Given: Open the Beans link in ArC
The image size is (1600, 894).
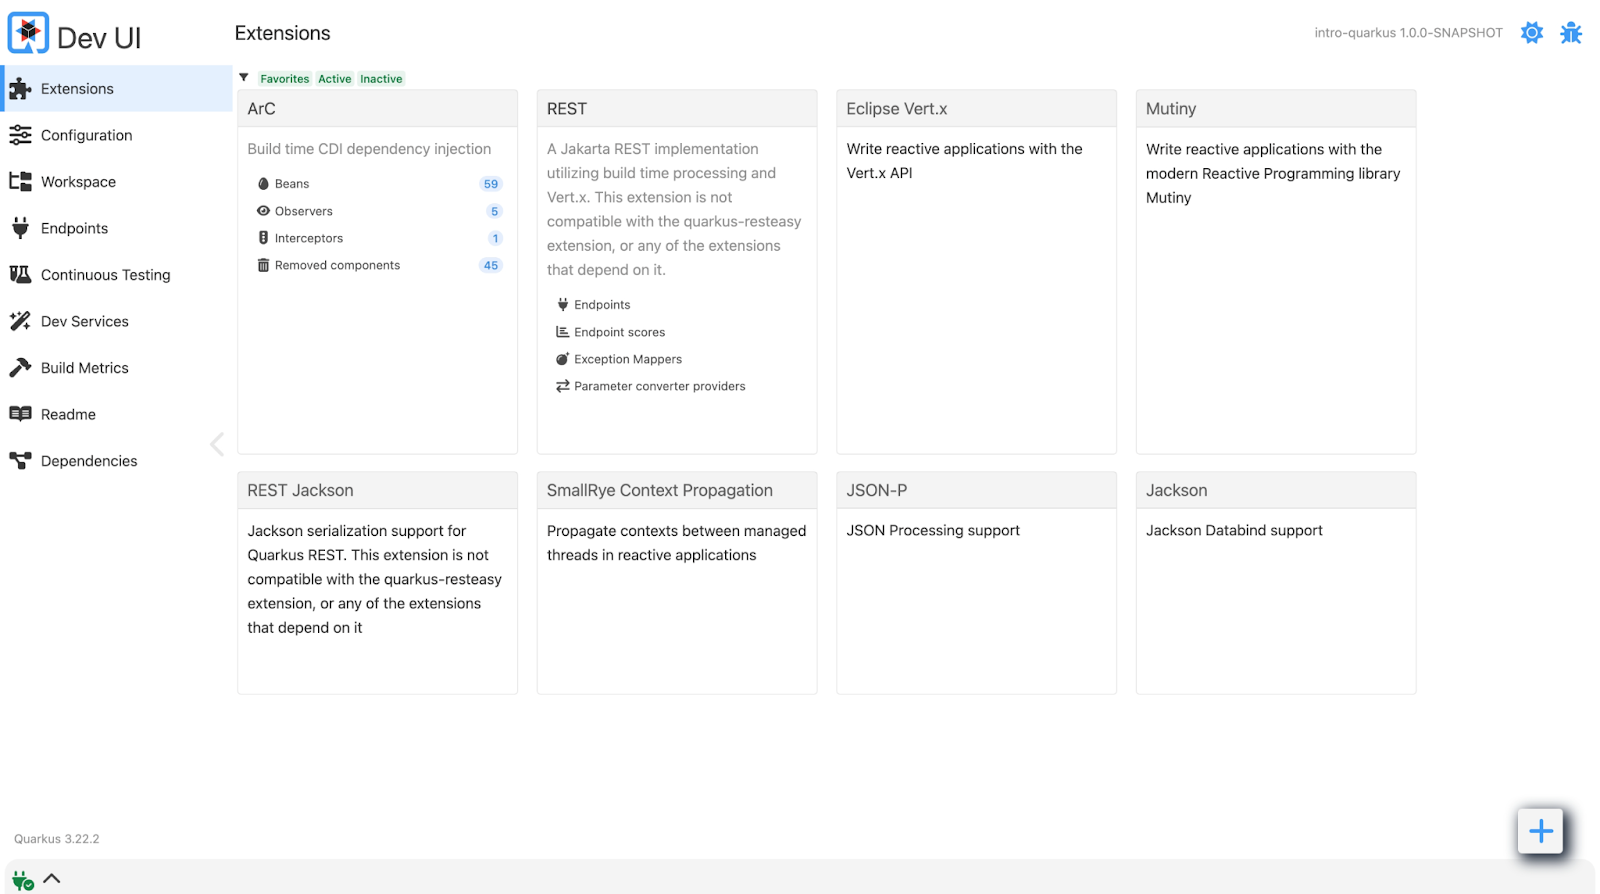Looking at the screenshot, I should [x=292, y=184].
